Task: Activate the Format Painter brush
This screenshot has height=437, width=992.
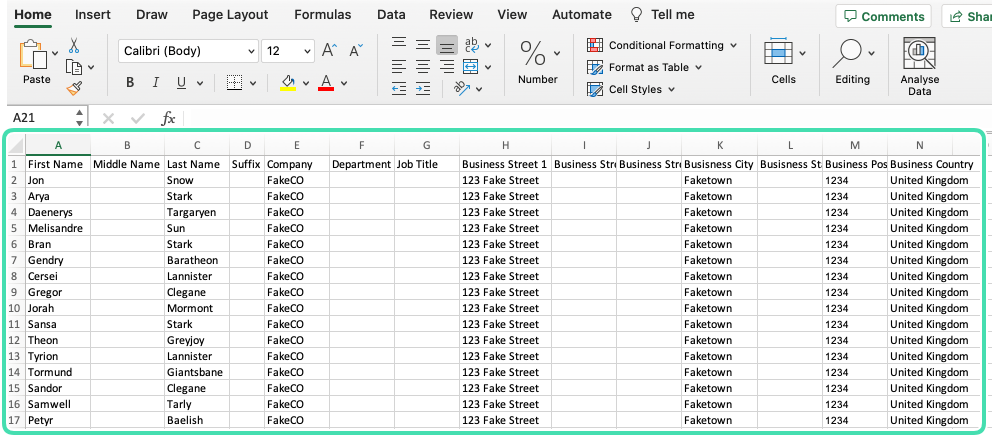Action: 74,88
